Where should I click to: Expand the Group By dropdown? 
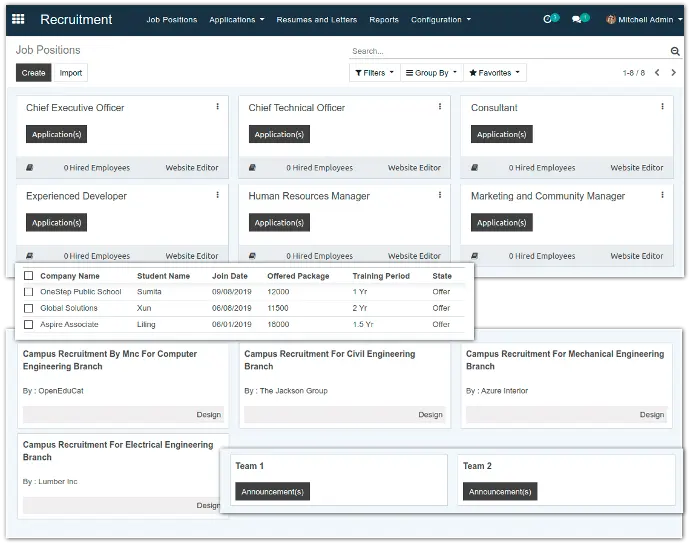(431, 73)
